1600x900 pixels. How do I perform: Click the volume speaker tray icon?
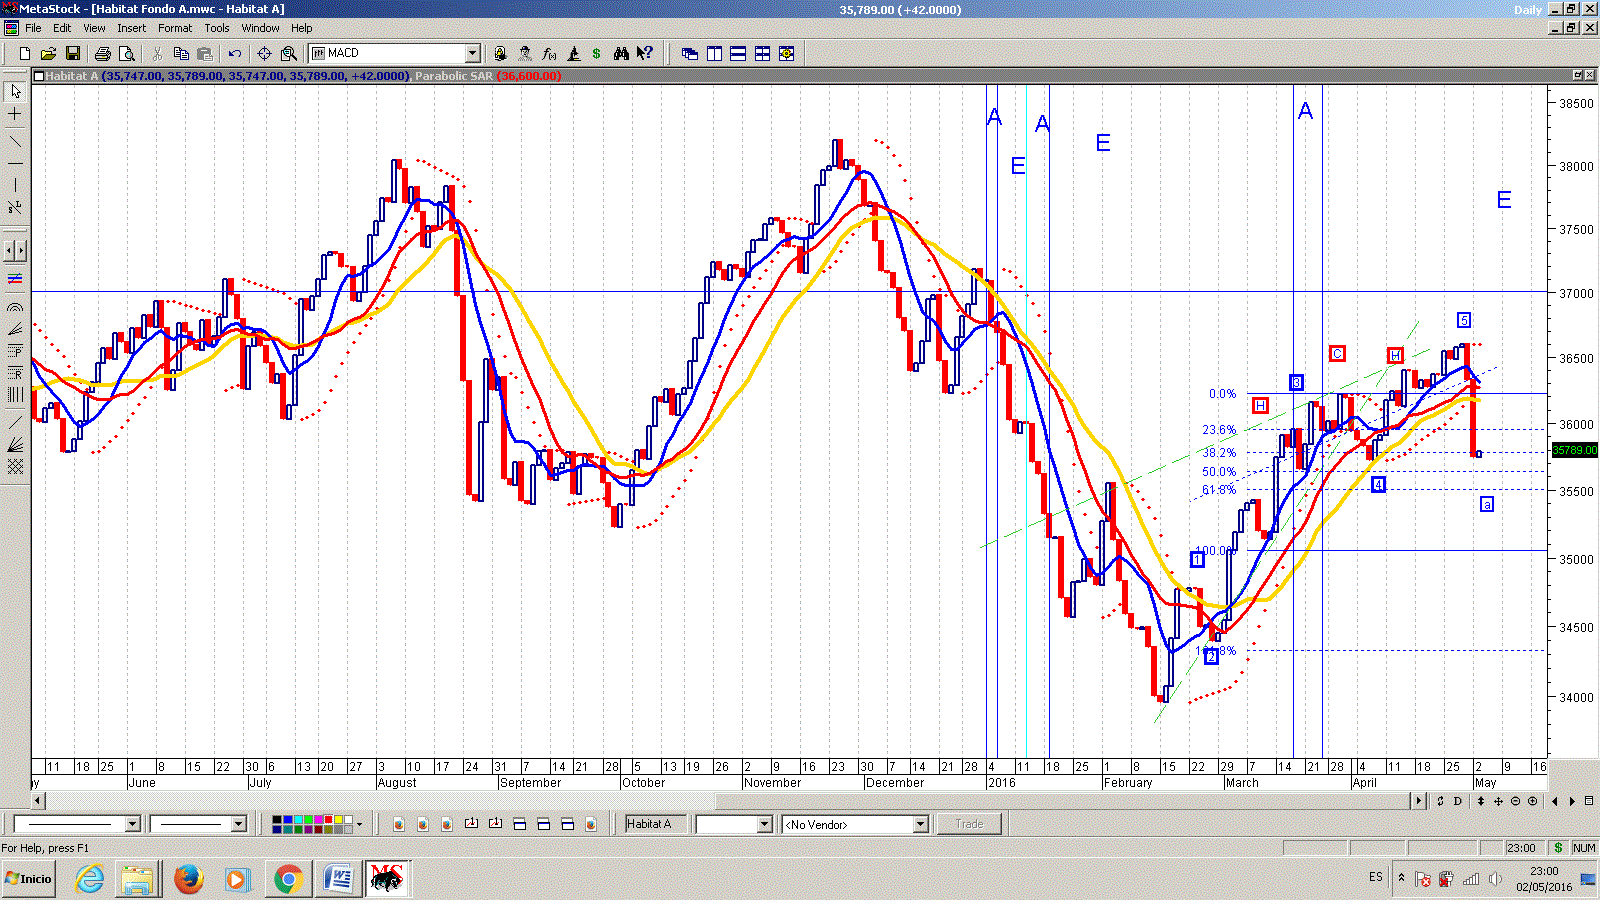tap(1495, 879)
